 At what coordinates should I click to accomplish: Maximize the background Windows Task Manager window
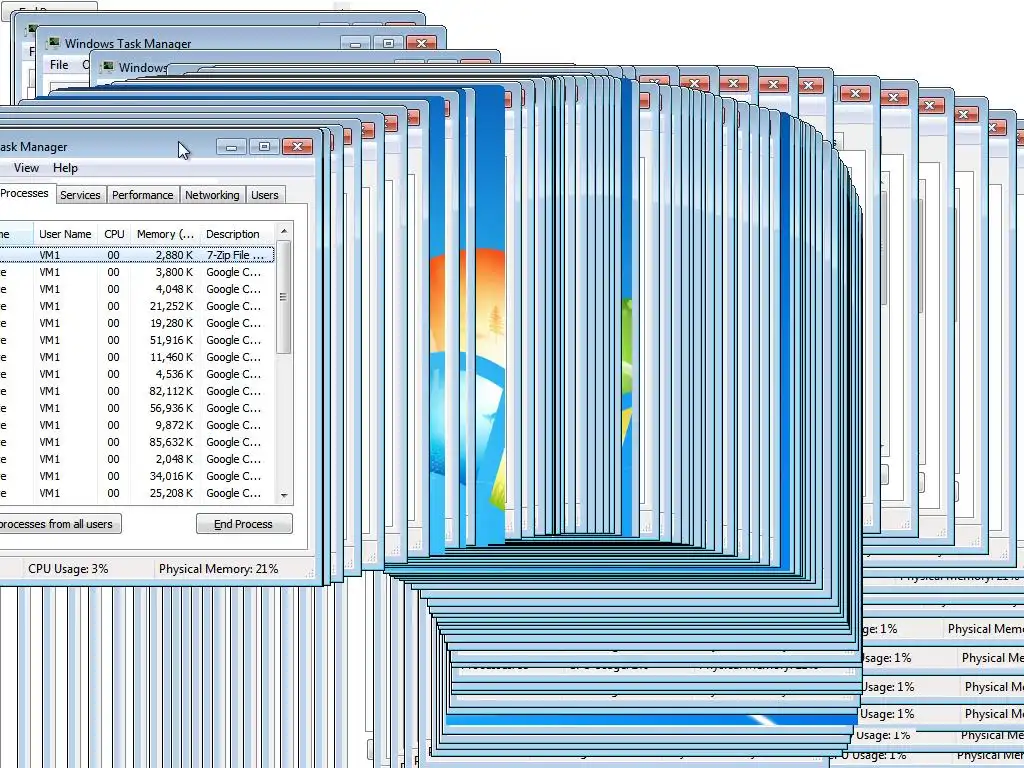pos(388,44)
